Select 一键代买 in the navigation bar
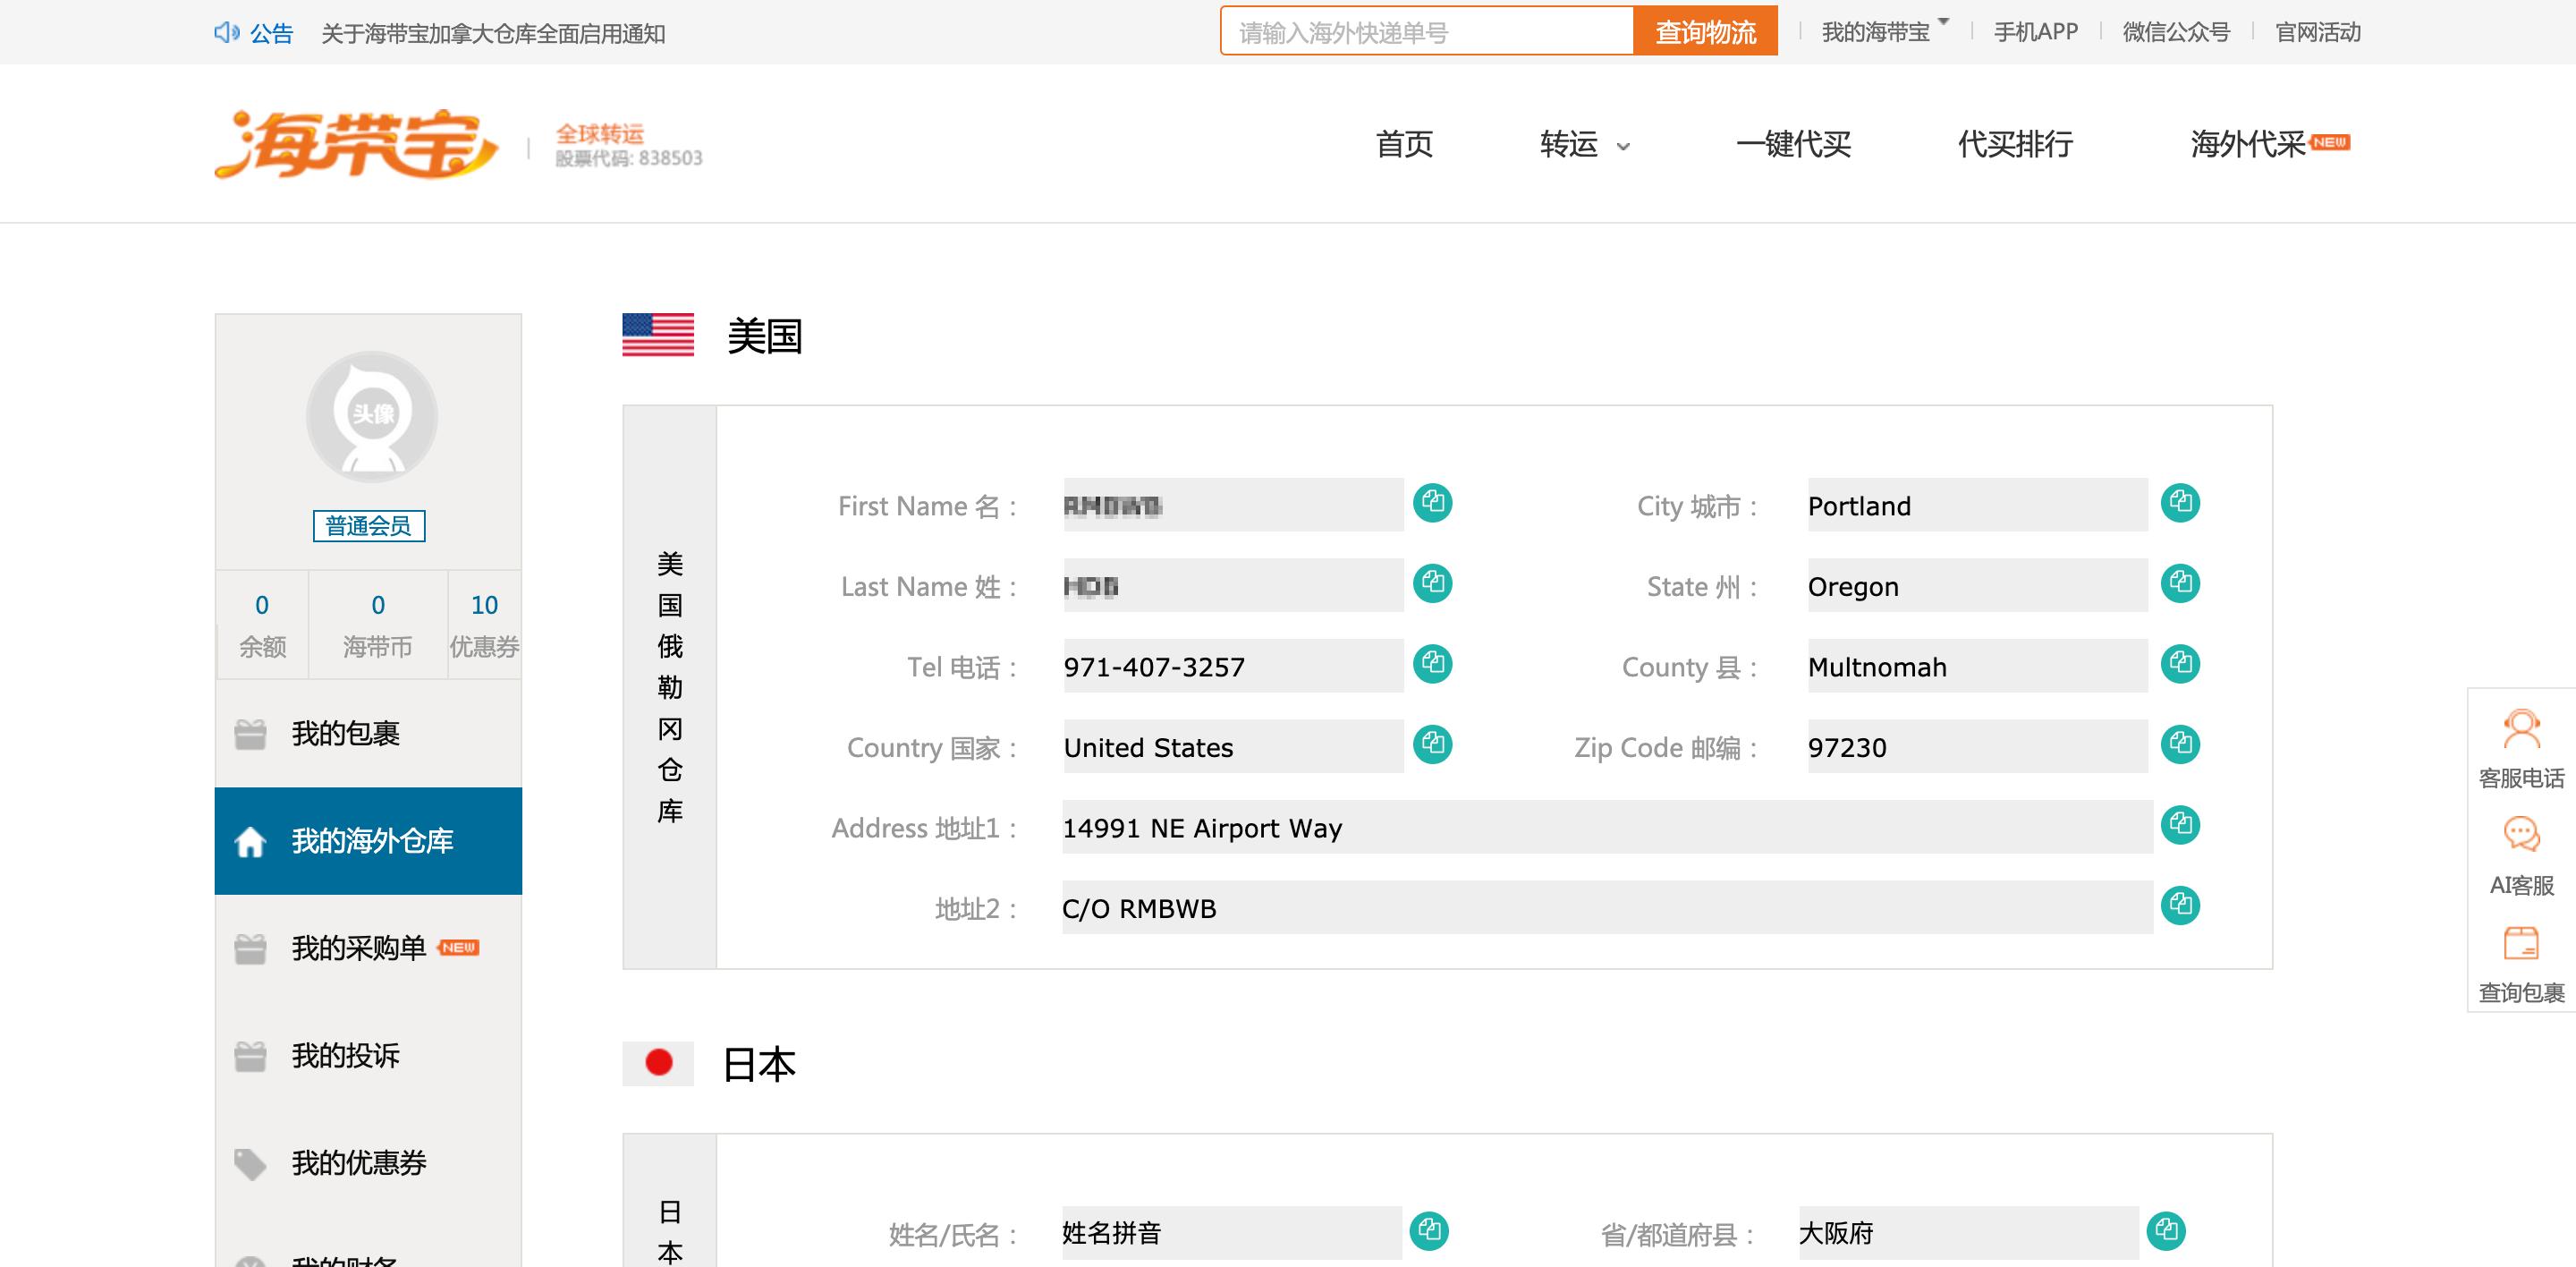Image resolution: width=2576 pixels, height=1267 pixels. coord(1793,146)
